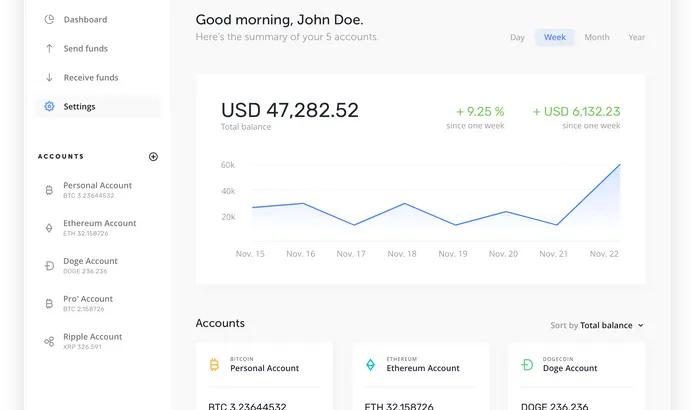Click the Pro' Account Bitcoin icon

point(49,304)
